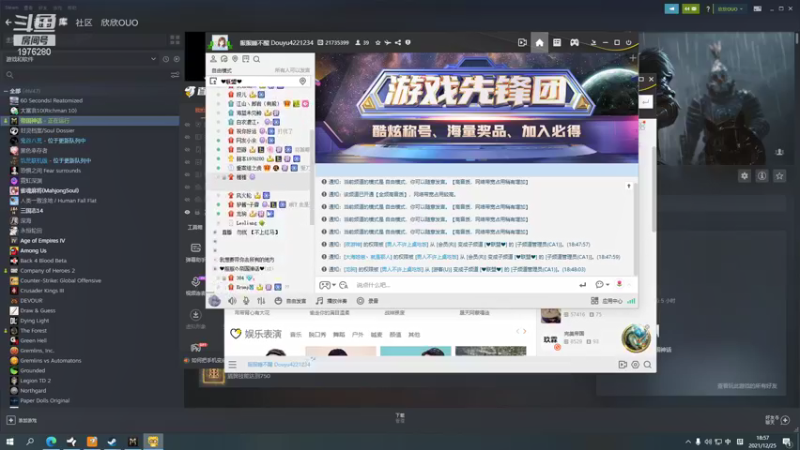Click the channel info icon in header
800x450 pixels.
tap(408, 43)
